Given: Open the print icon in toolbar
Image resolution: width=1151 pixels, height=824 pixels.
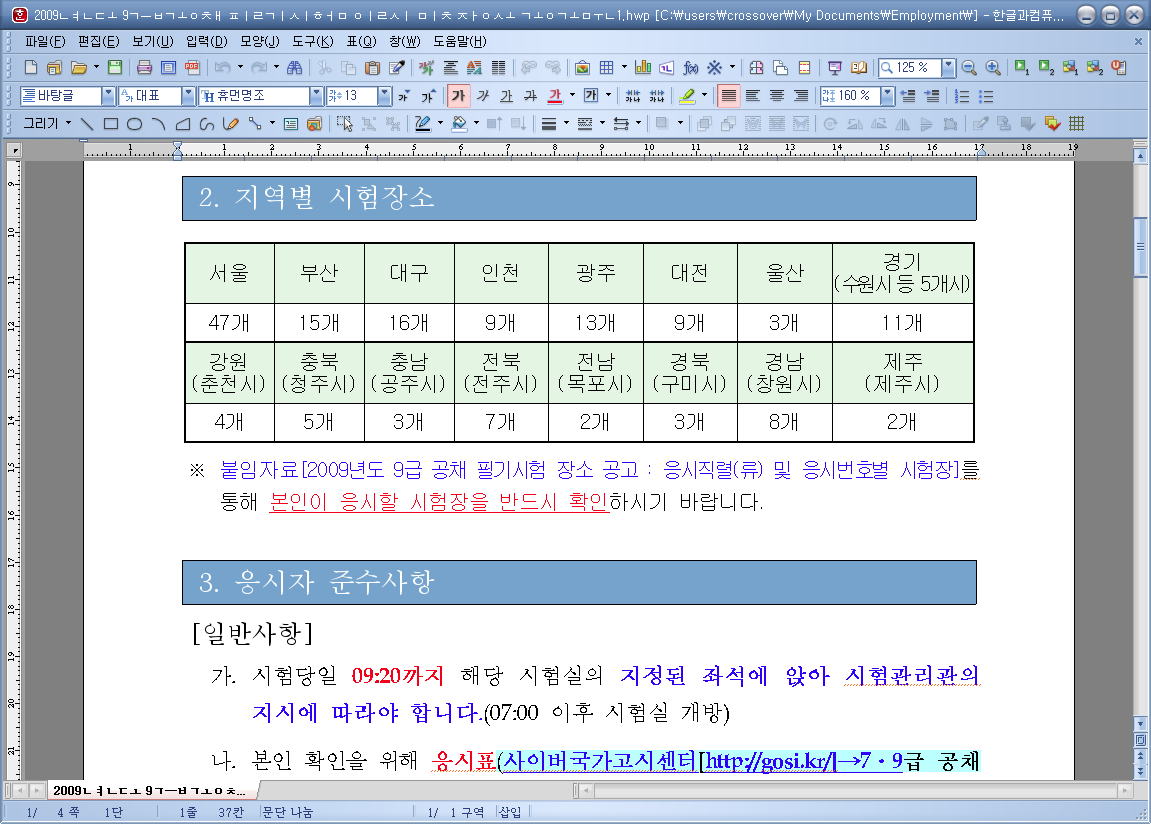Looking at the screenshot, I should point(144,68).
